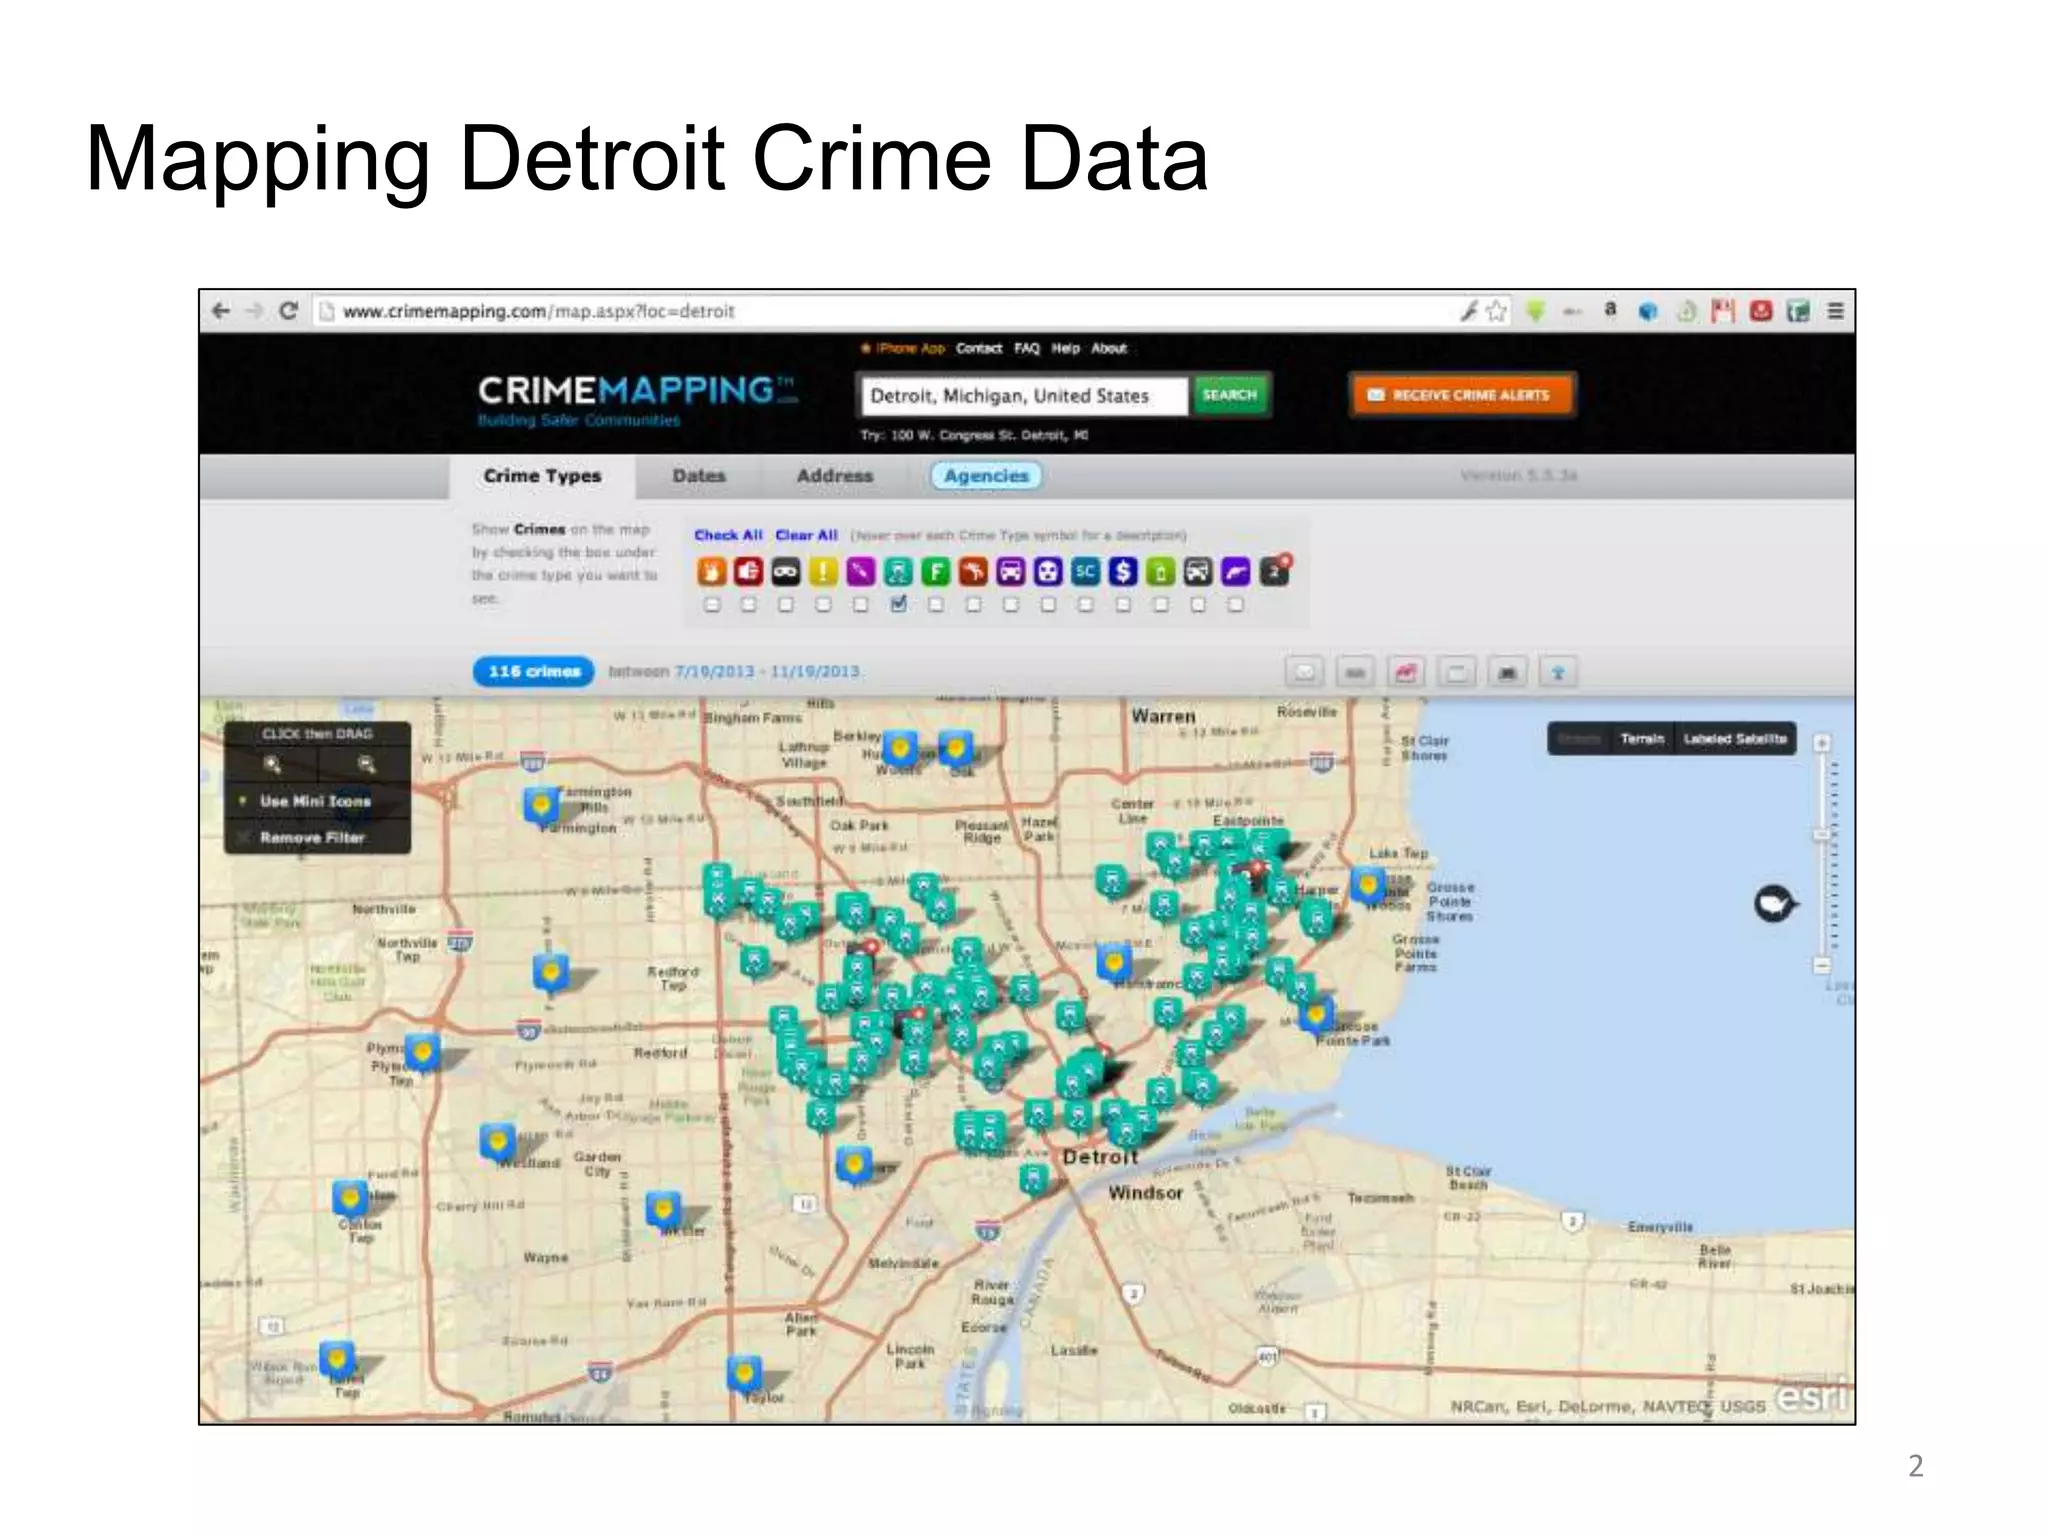Click the CrimeMapping logo

point(637,399)
